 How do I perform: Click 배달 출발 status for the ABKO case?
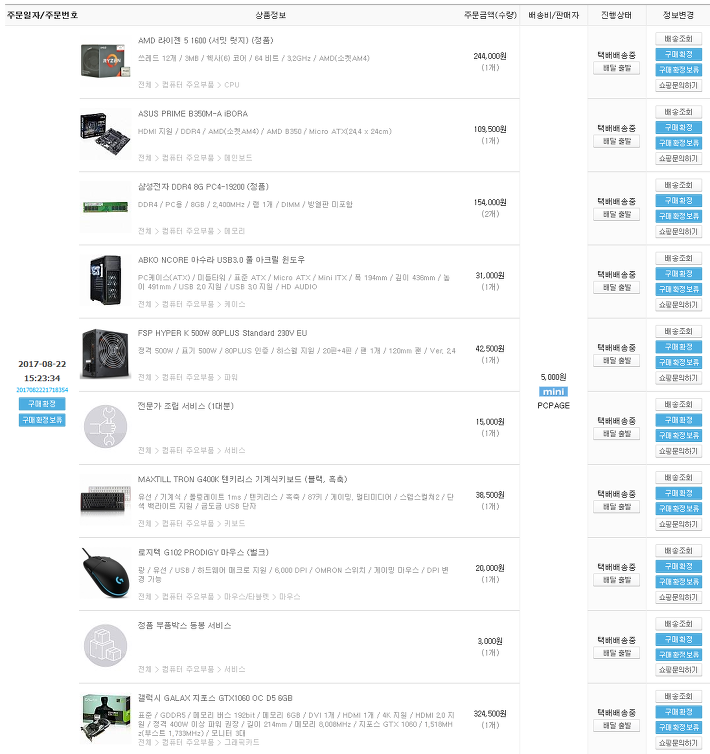coord(616,288)
